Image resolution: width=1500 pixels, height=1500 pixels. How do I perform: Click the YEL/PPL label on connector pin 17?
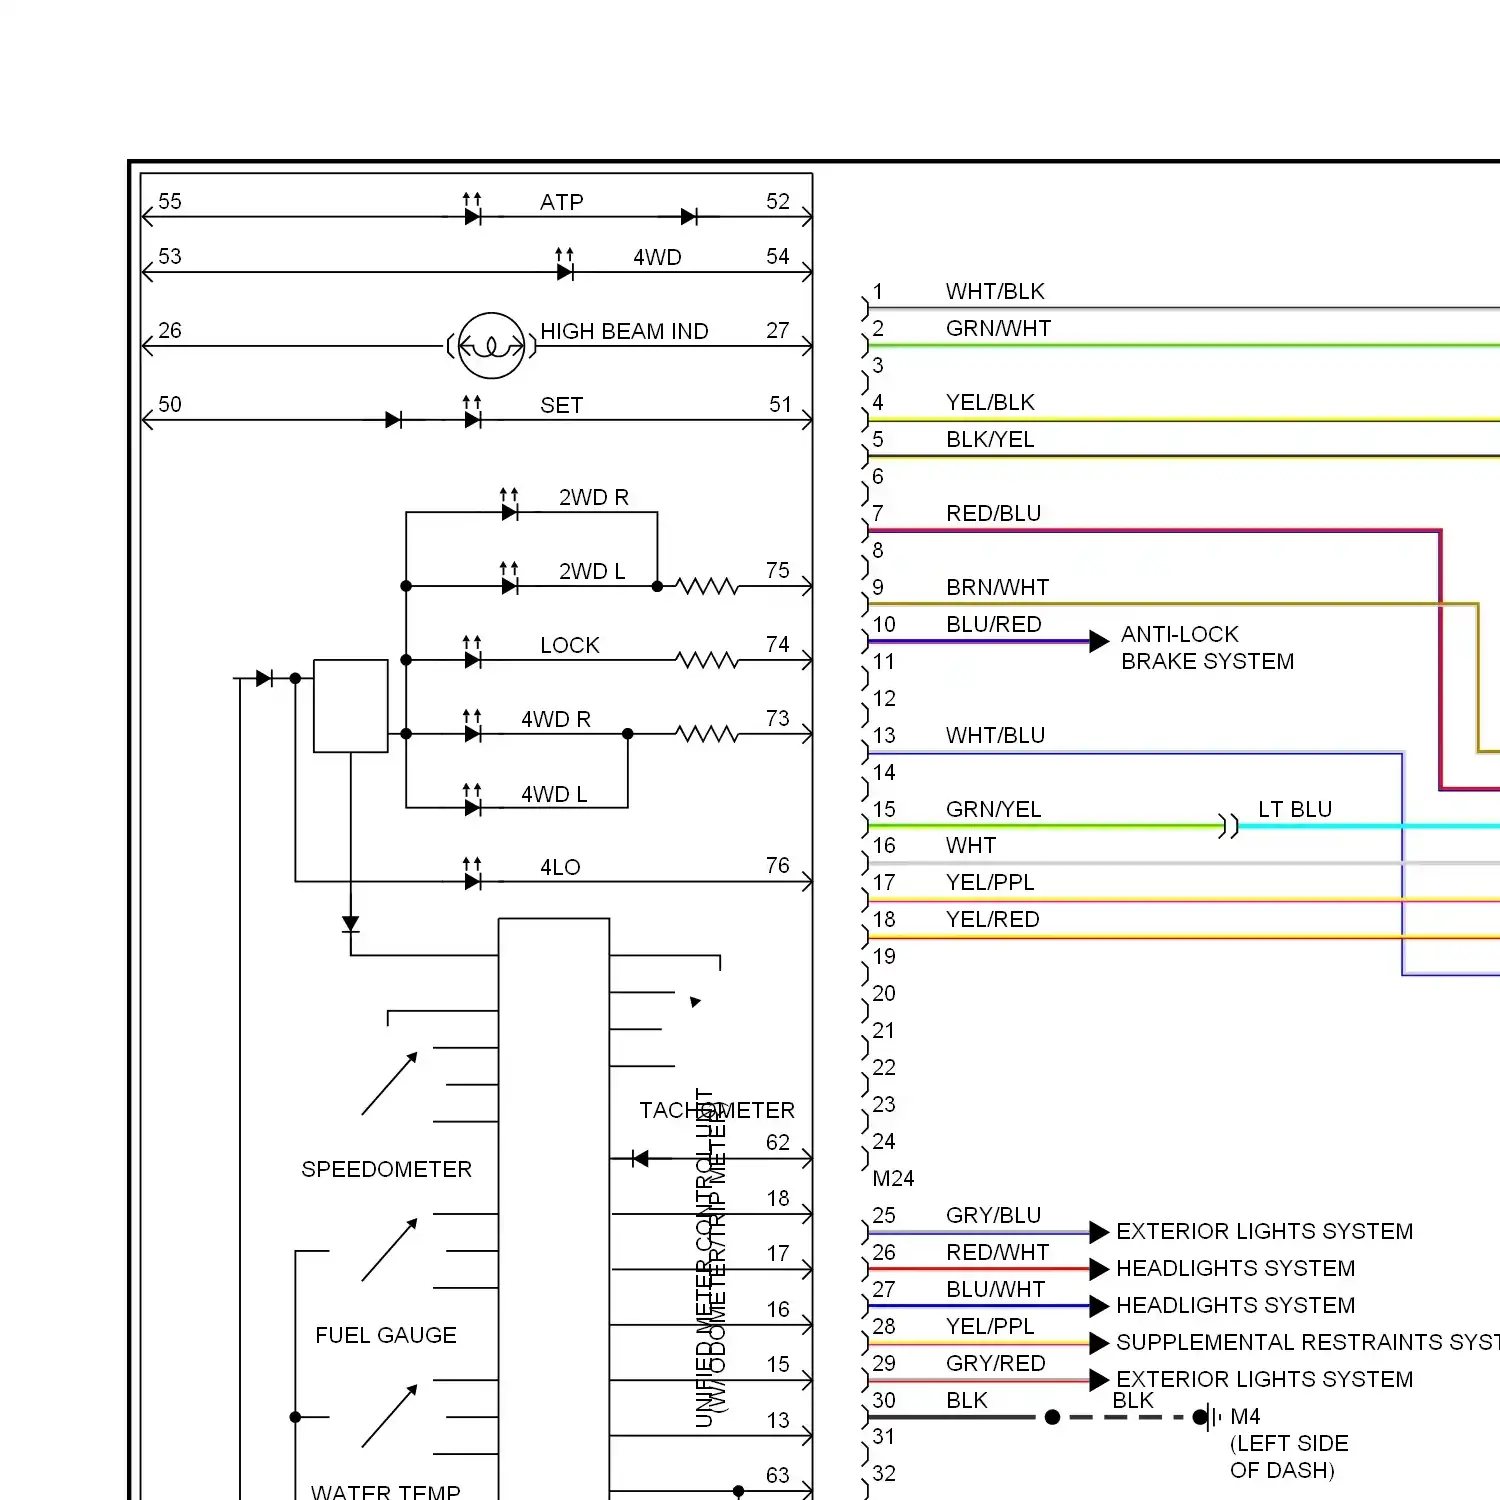point(990,882)
